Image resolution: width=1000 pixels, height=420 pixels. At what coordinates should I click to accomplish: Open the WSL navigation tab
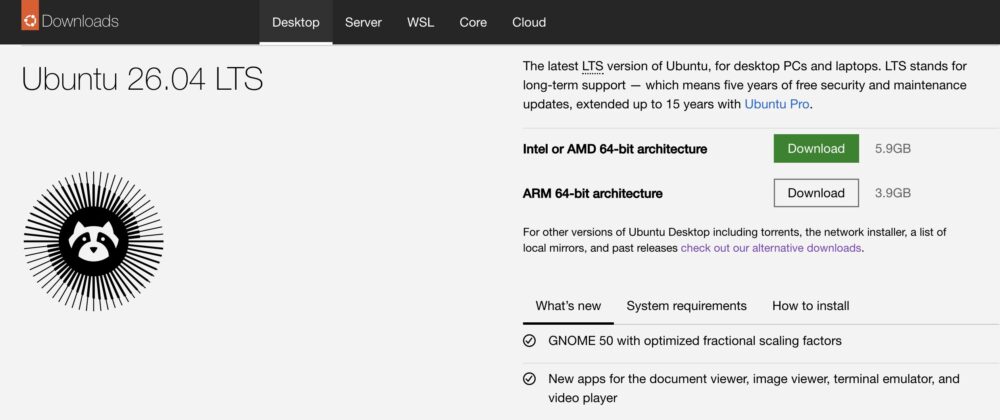(x=420, y=22)
